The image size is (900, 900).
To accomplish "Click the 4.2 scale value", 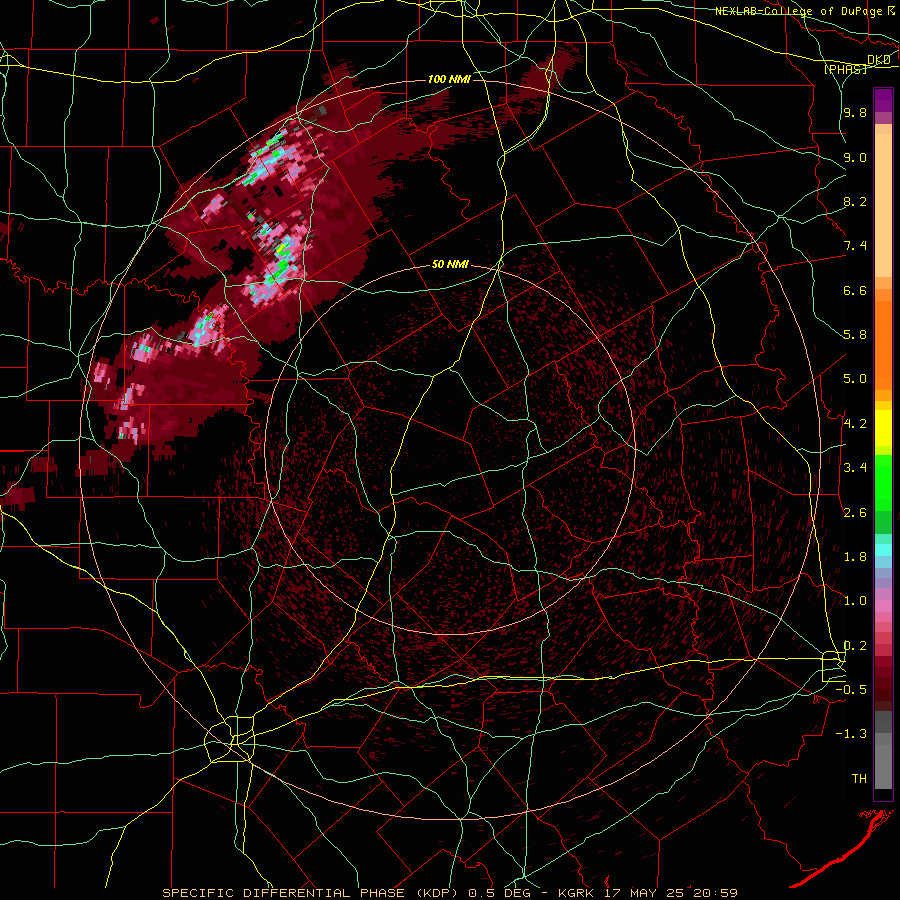I will pyautogui.click(x=855, y=424).
